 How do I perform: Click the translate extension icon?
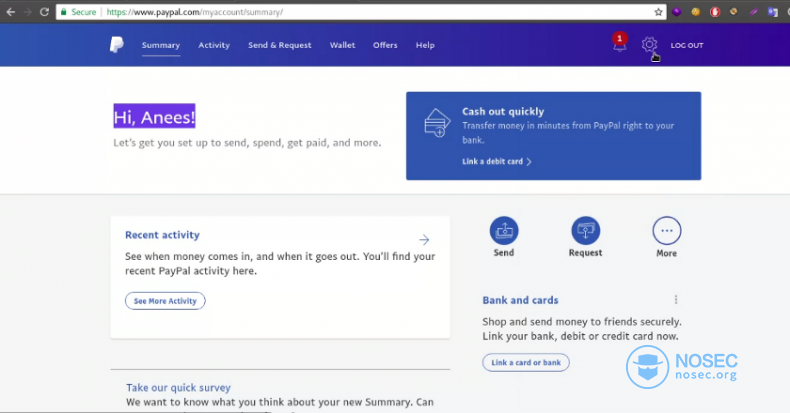point(772,12)
